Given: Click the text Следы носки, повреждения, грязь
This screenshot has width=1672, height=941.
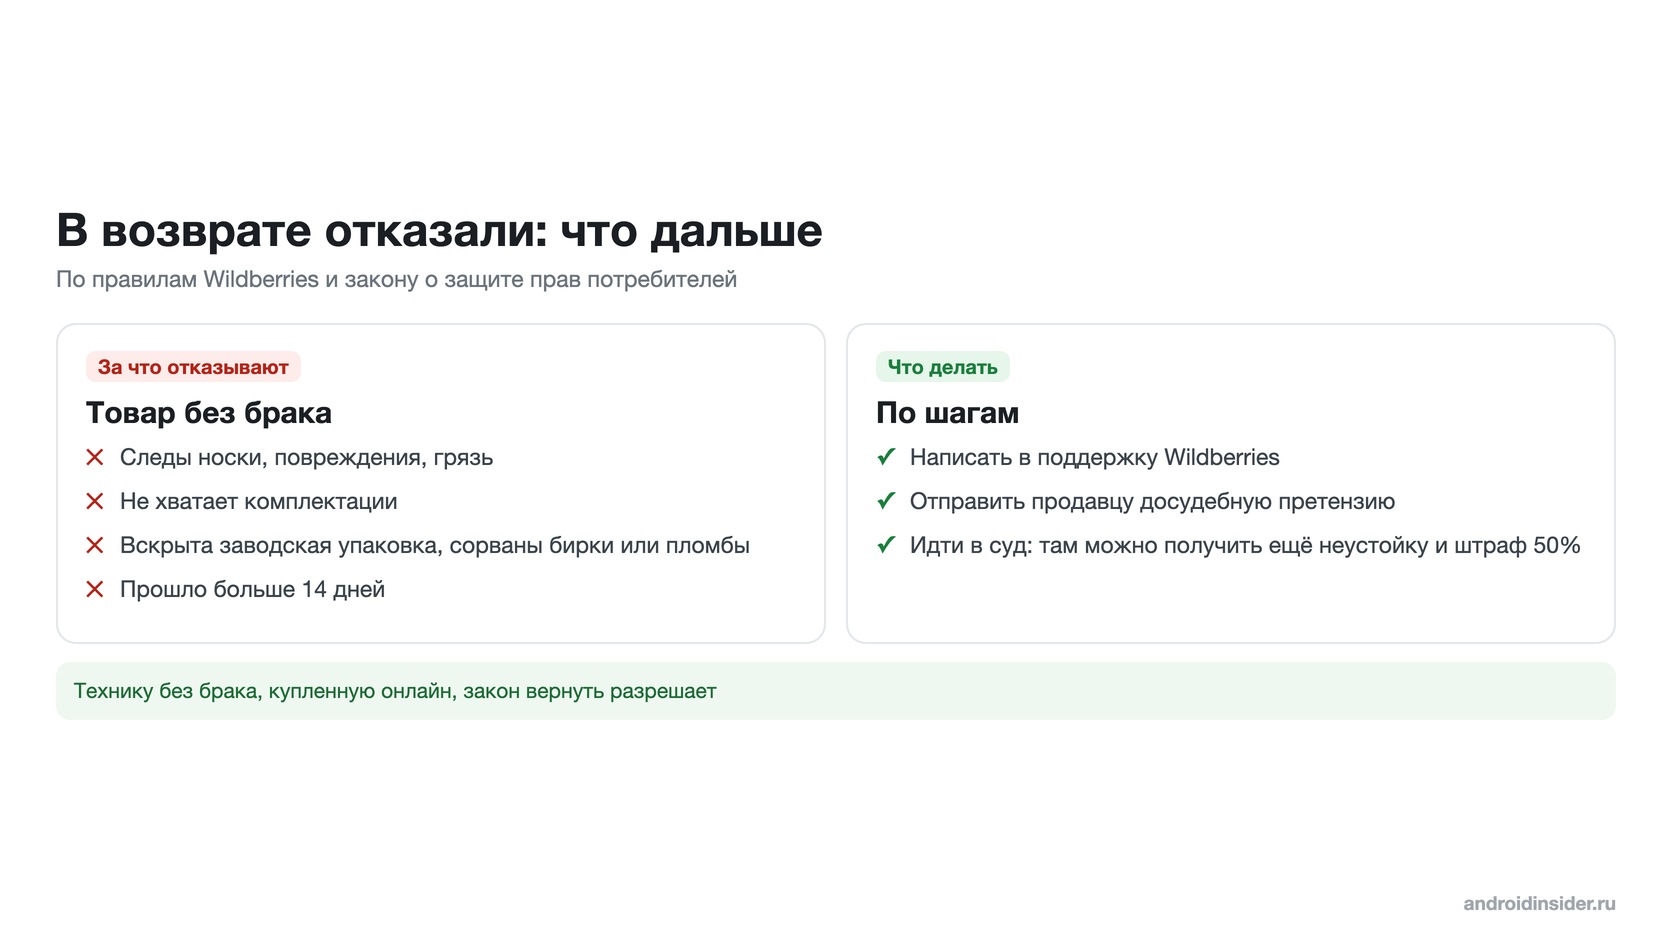Looking at the screenshot, I should click(306, 458).
